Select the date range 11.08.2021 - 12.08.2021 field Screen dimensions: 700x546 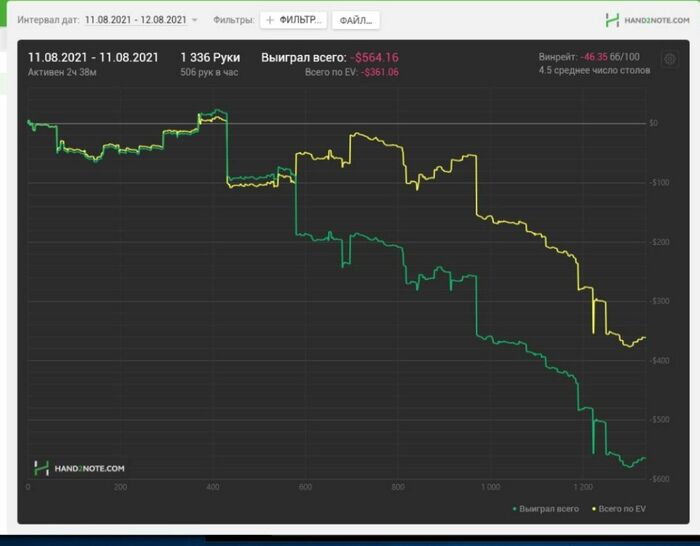point(136,20)
